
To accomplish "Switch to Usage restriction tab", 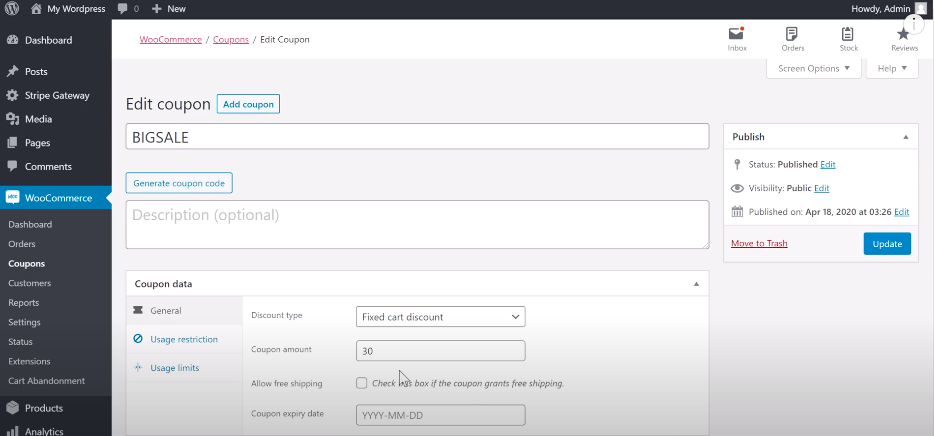I will pos(184,340).
